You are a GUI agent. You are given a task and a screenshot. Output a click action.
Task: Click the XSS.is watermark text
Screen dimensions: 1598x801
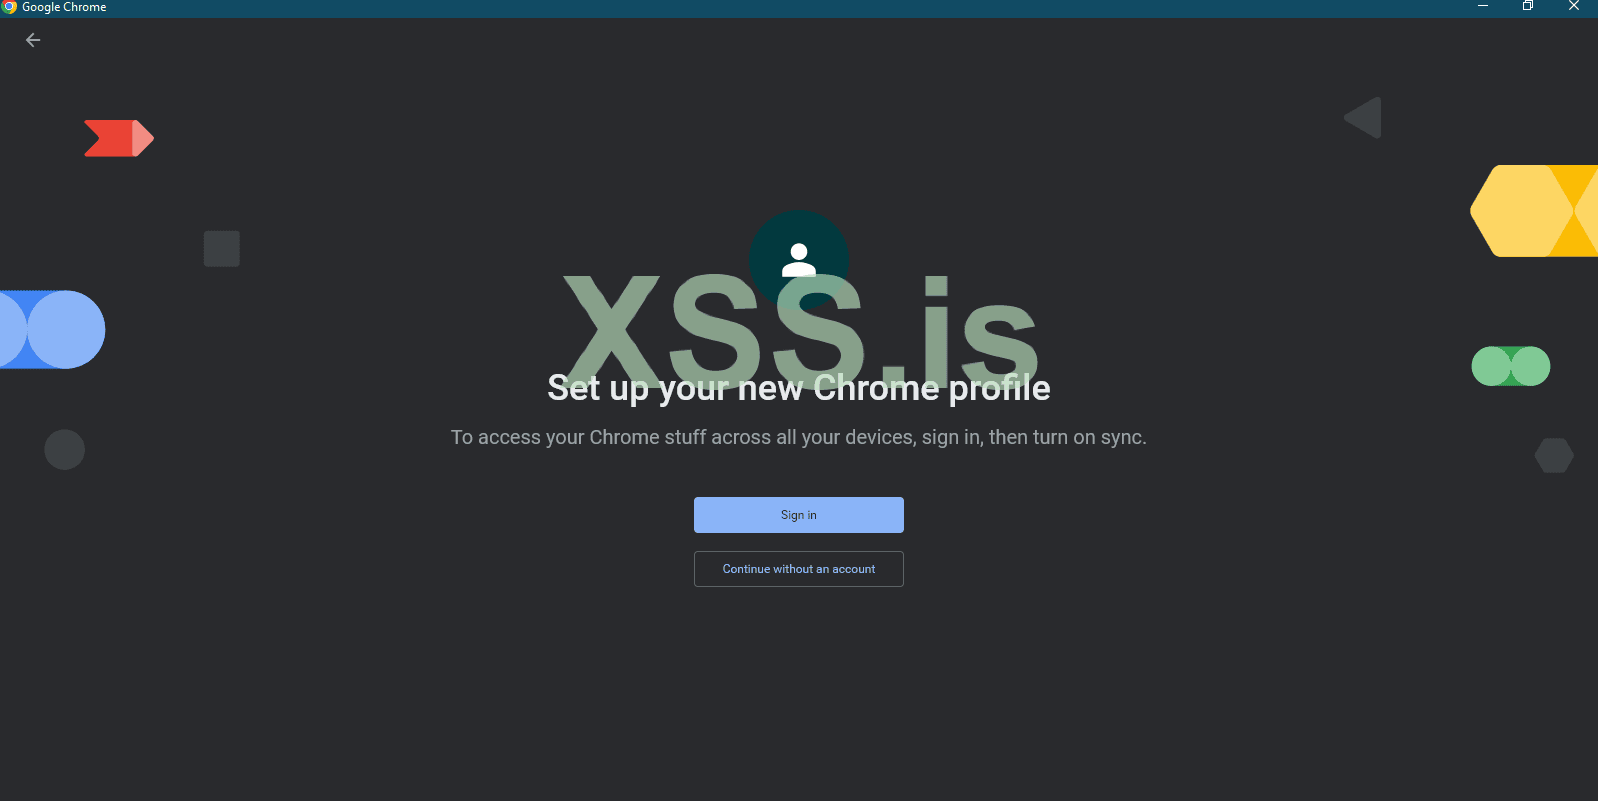(800, 330)
